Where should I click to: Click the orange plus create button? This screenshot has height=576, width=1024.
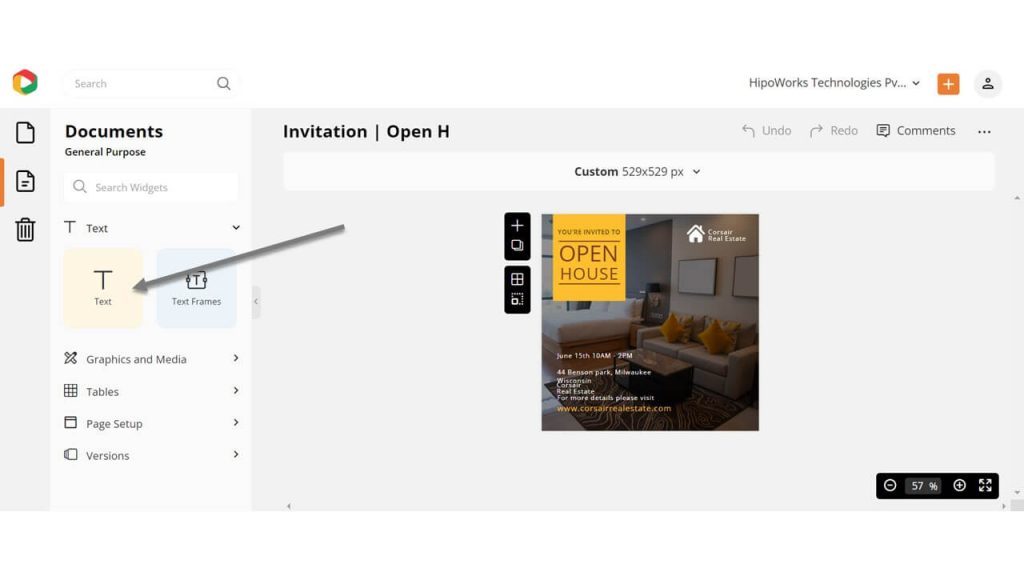point(948,84)
